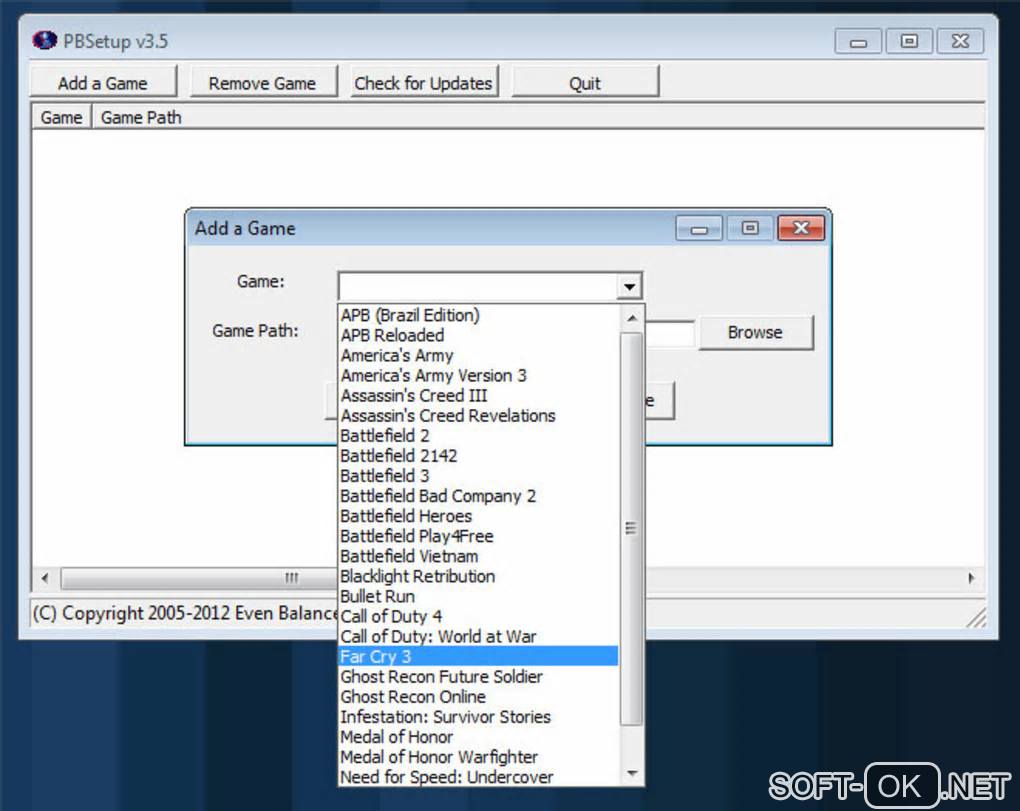The width and height of the screenshot is (1020, 811).
Task: Select Call of Duty 4
Action: coord(478,617)
